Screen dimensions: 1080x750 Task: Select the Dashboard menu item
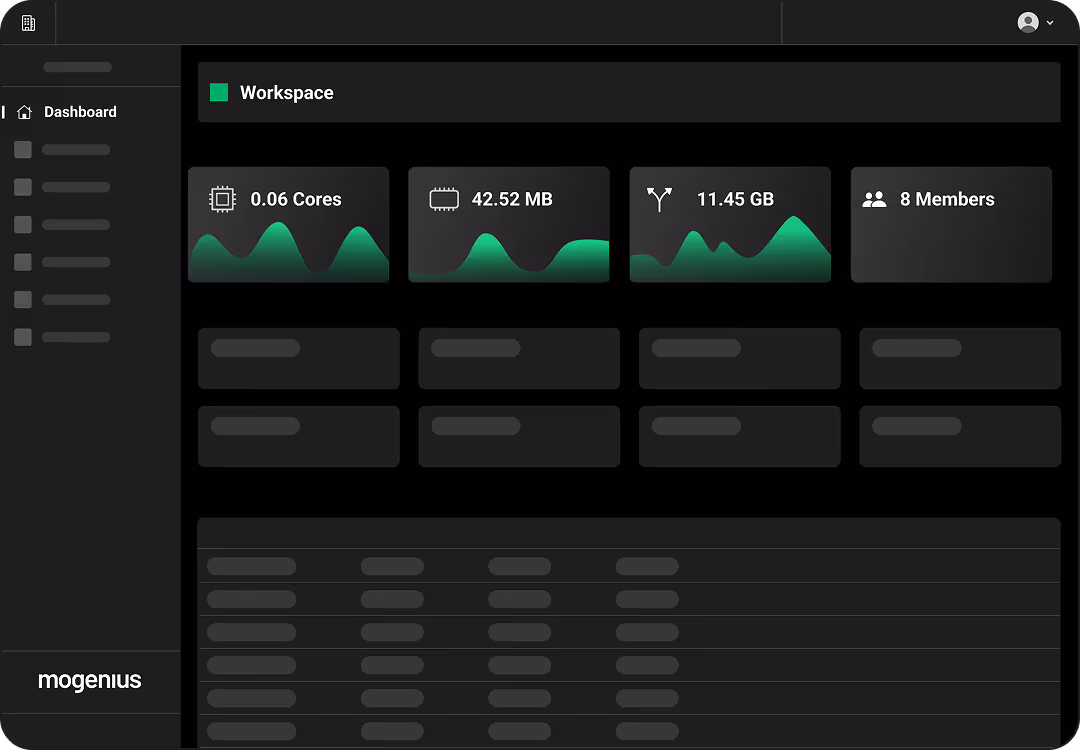click(80, 112)
